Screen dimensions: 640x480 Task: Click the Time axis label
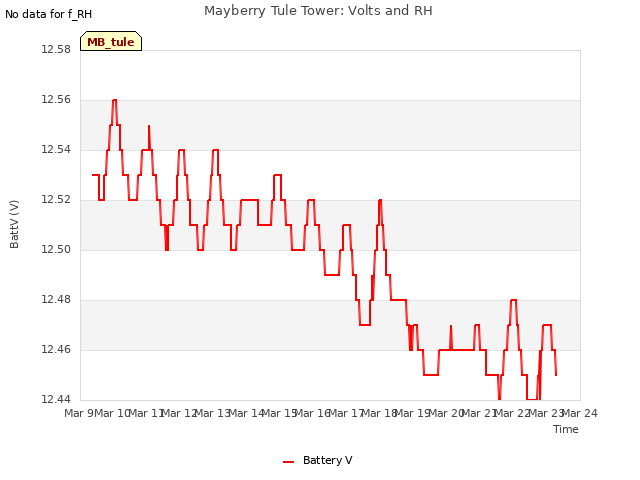coord(565,429)
